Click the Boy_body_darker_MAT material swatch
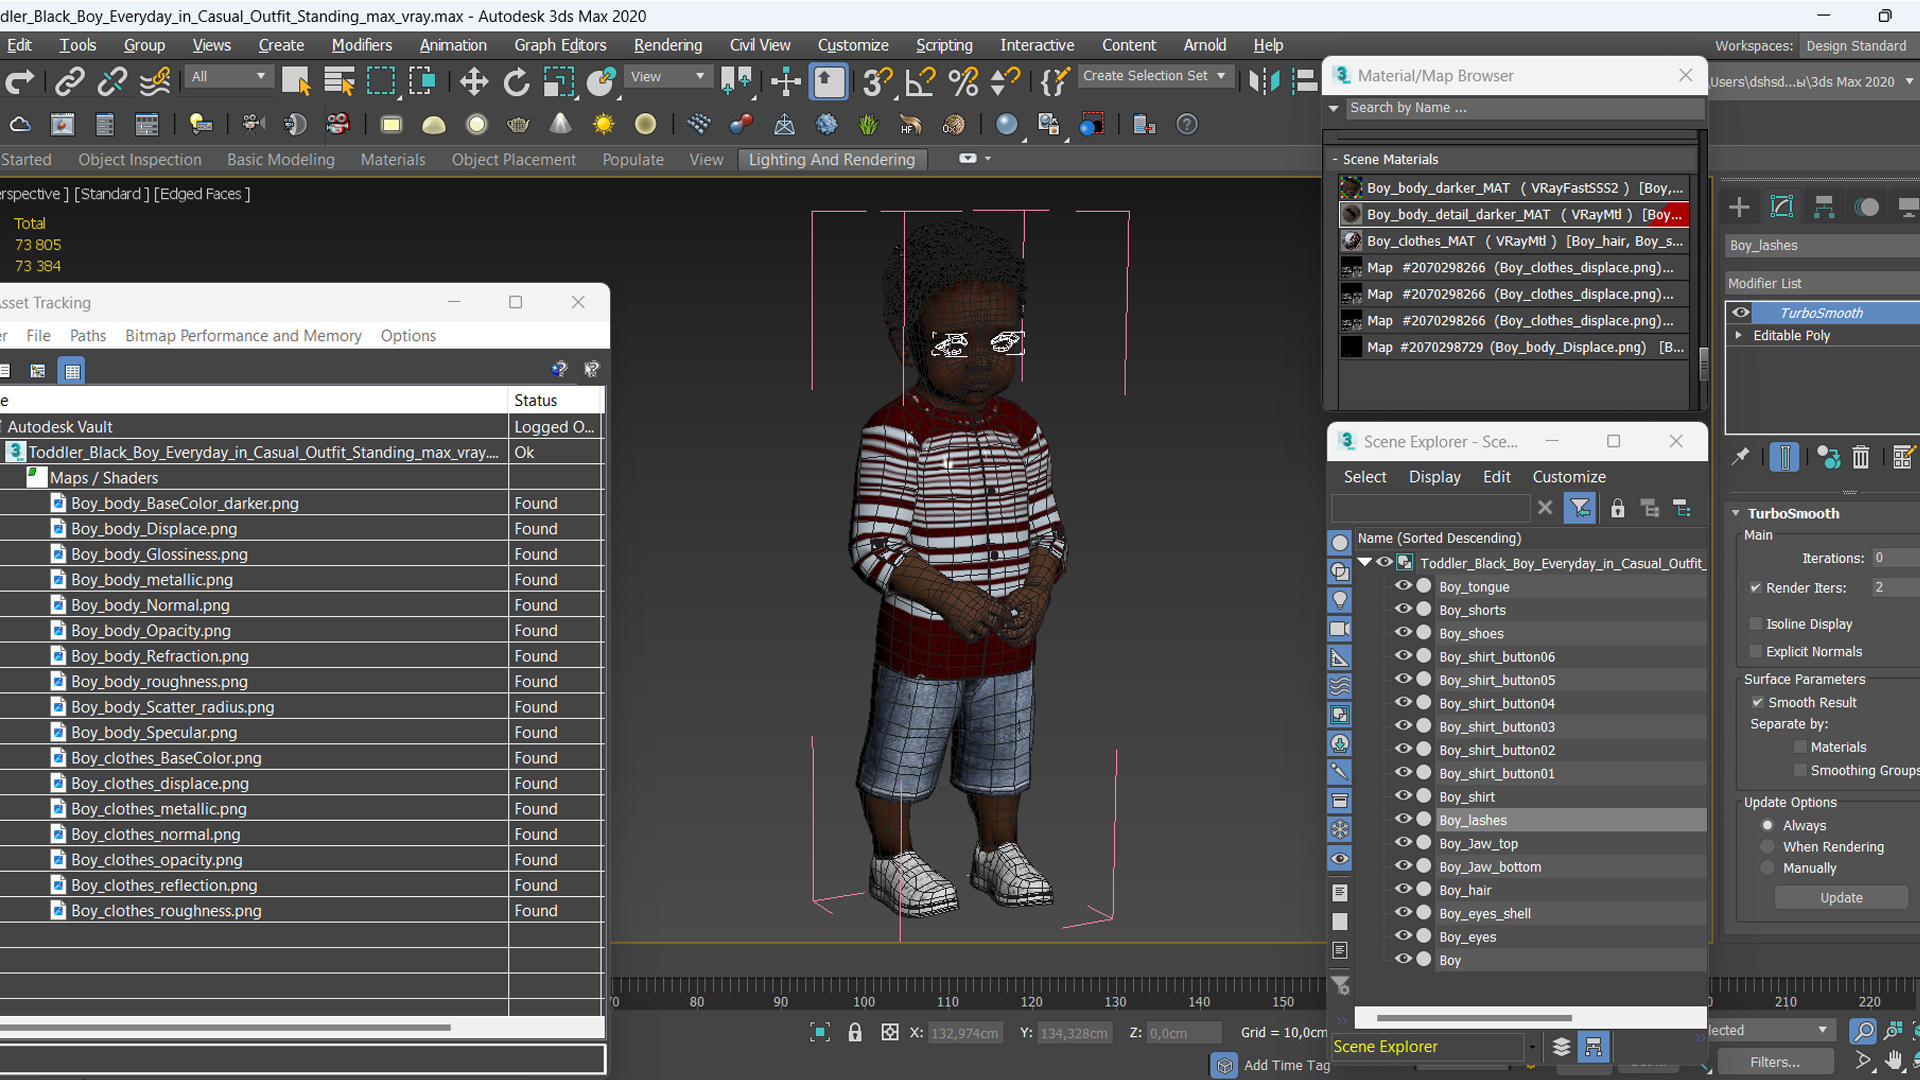 1351,188
